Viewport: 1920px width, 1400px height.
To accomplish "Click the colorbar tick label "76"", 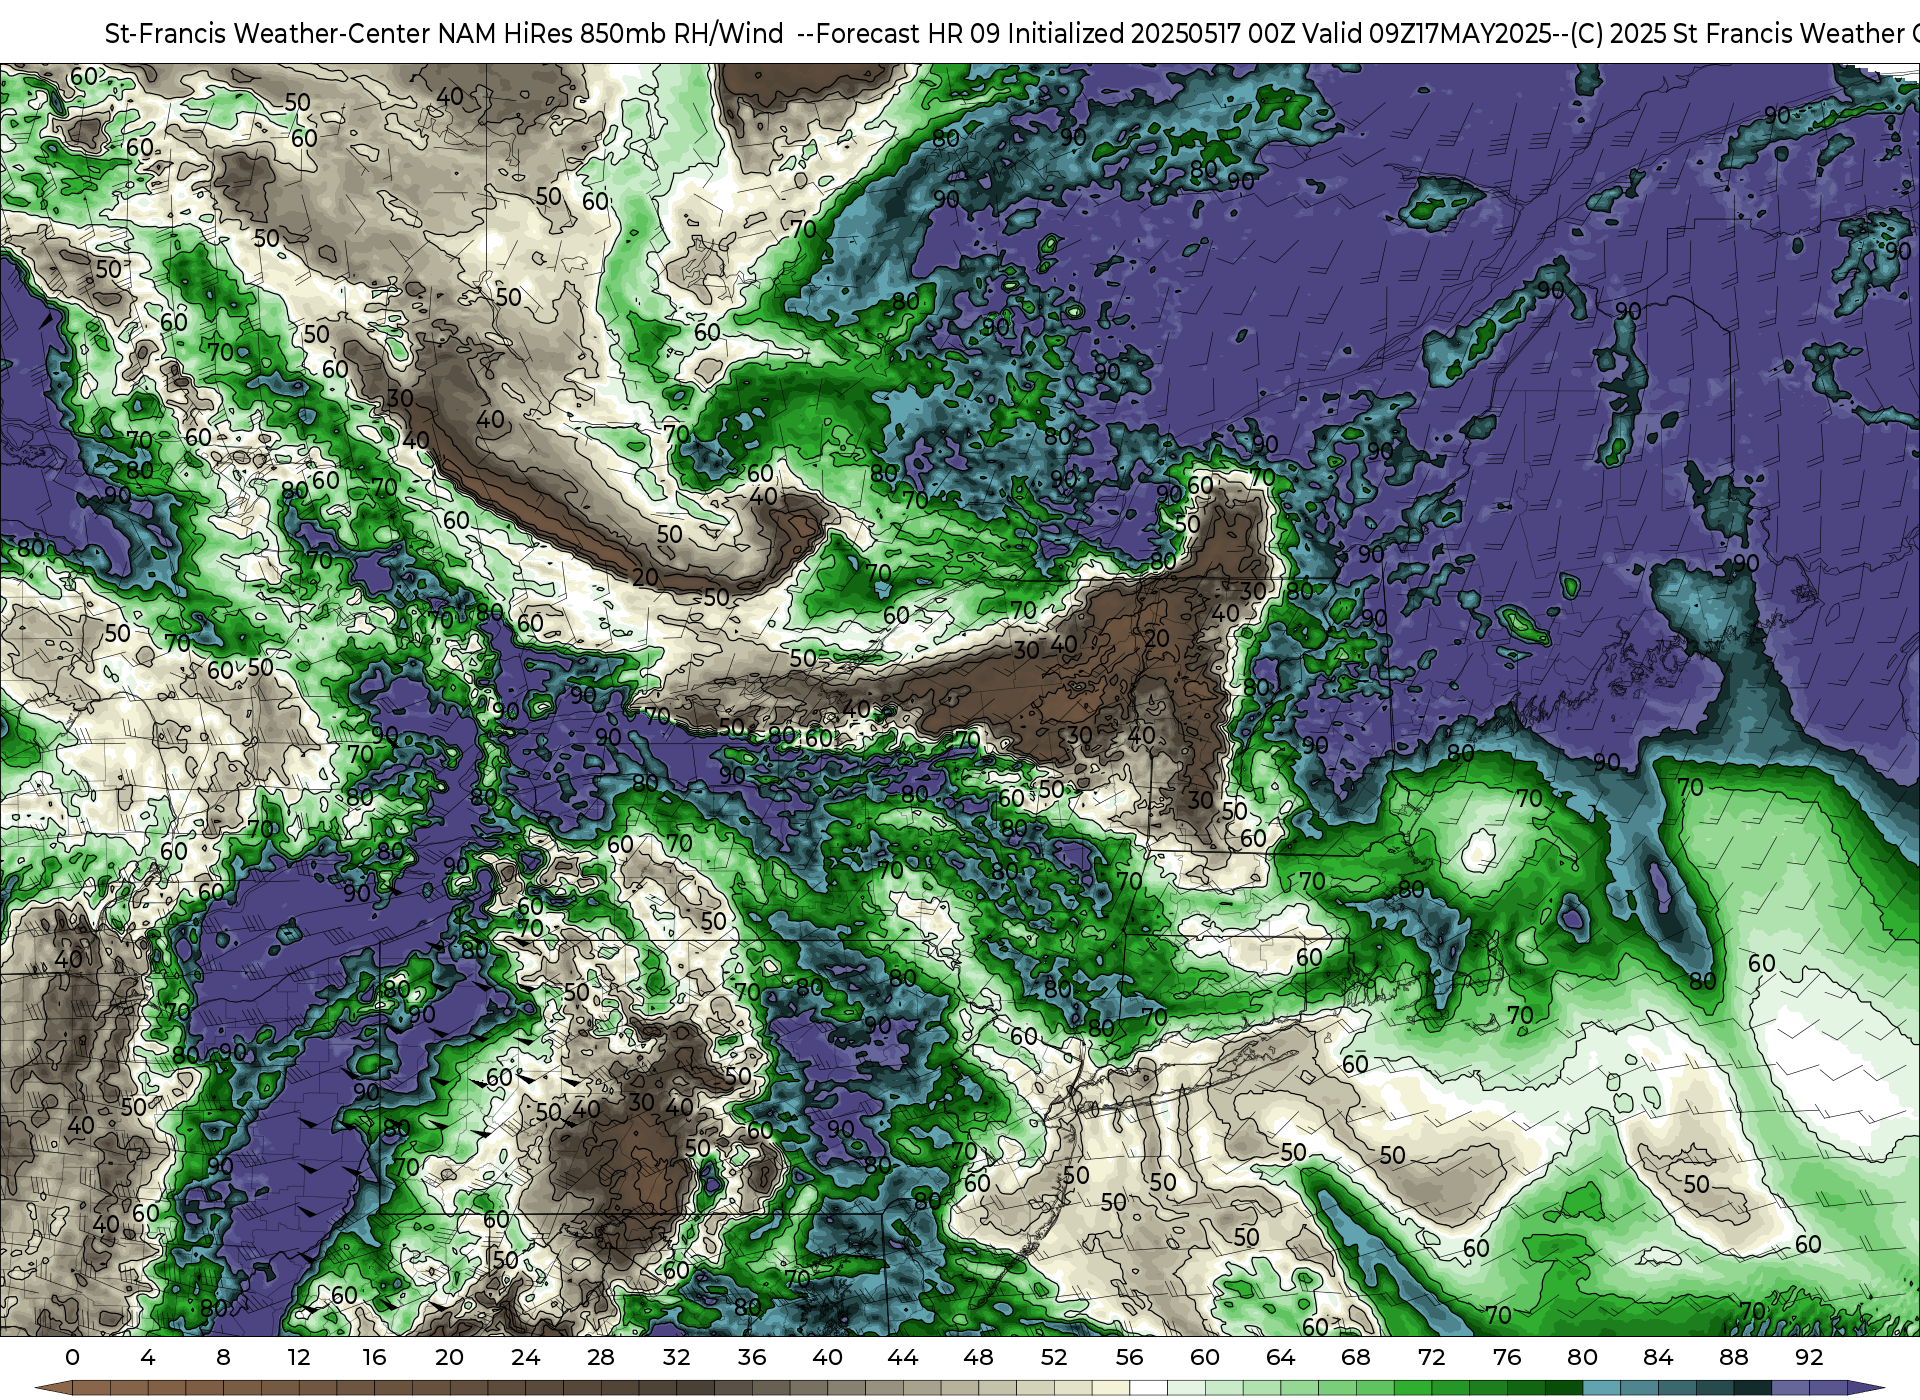I will (x=1507, y=1357).
